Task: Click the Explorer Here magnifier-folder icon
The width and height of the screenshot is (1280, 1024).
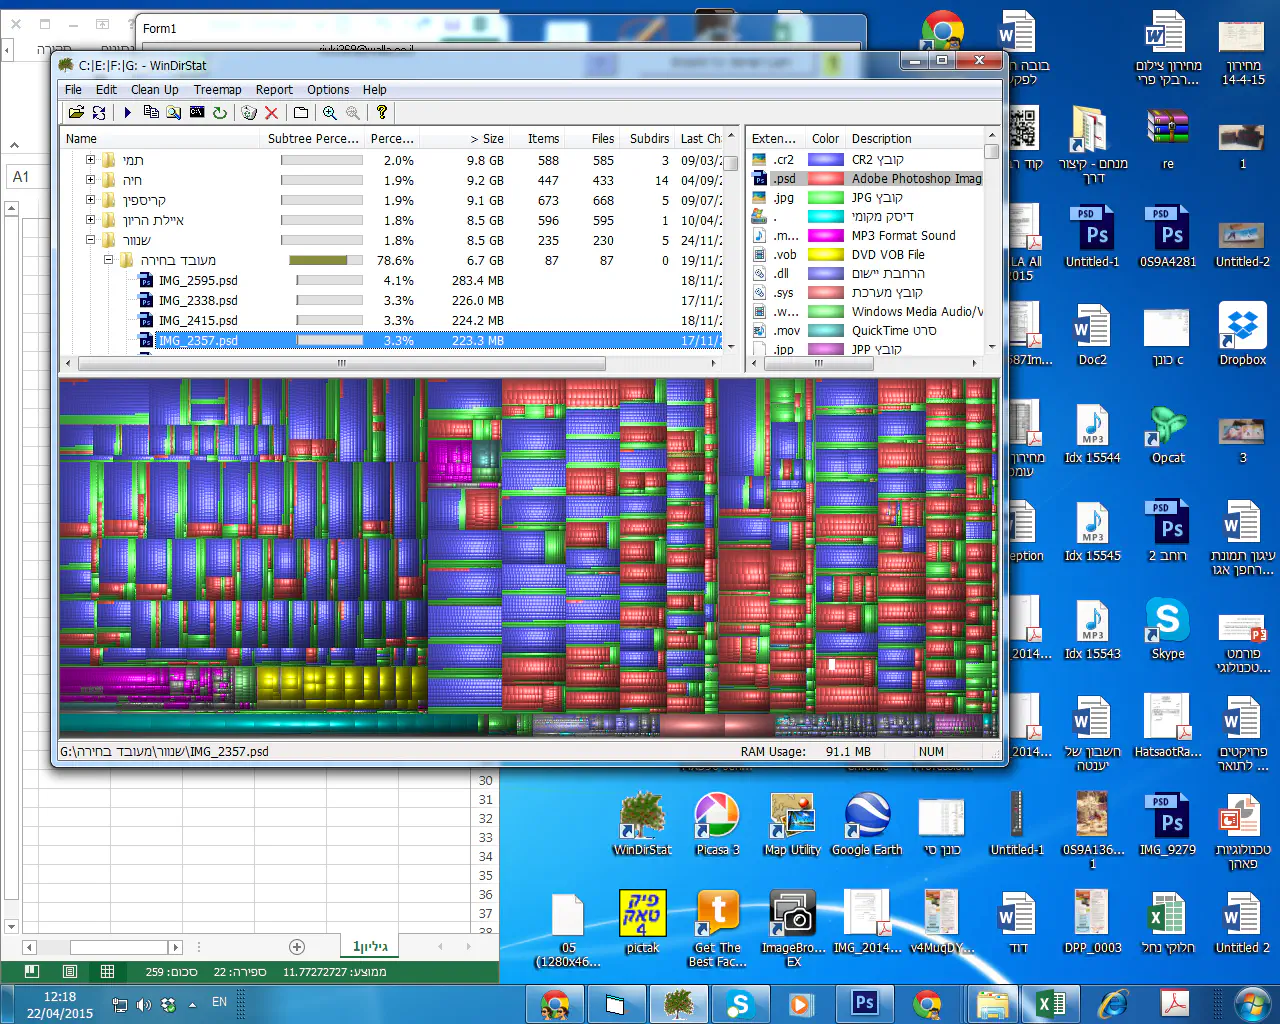Action: (x=174, y=113)
